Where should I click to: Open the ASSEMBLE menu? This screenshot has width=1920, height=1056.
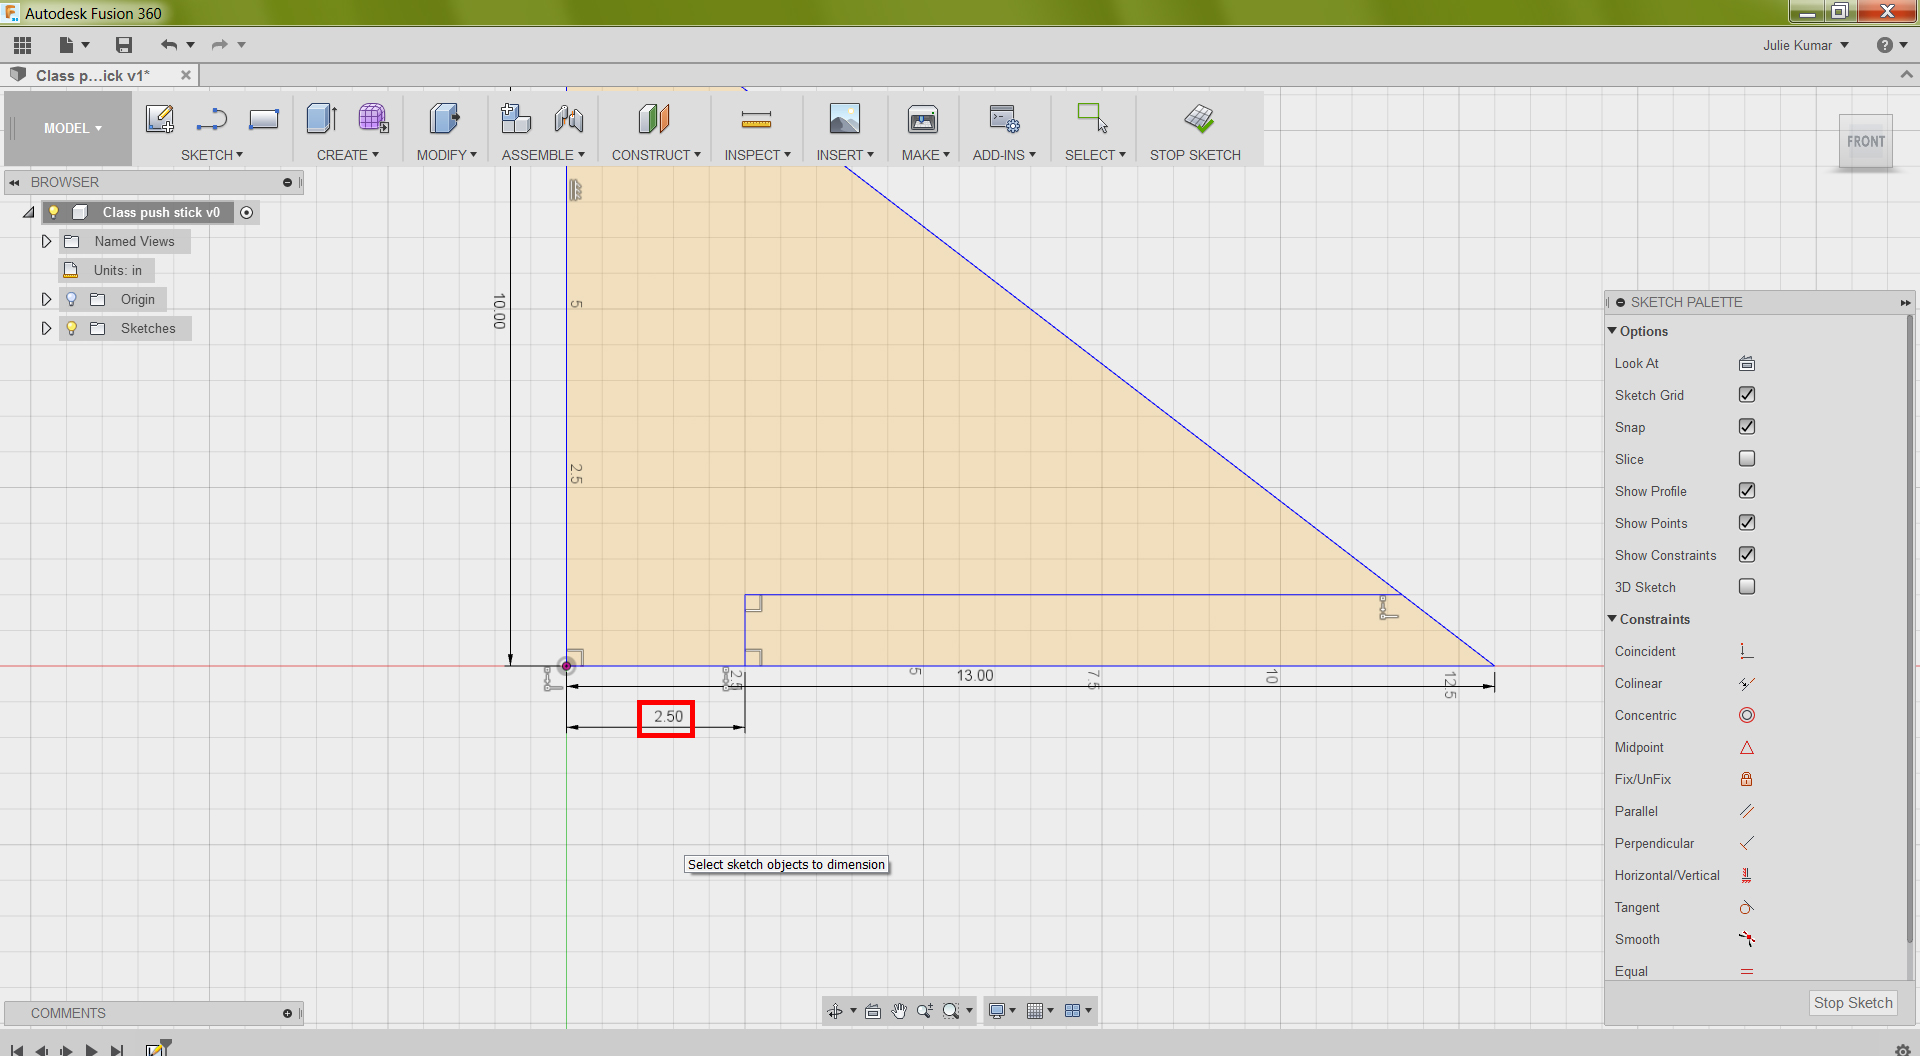[x=544, y=155]
